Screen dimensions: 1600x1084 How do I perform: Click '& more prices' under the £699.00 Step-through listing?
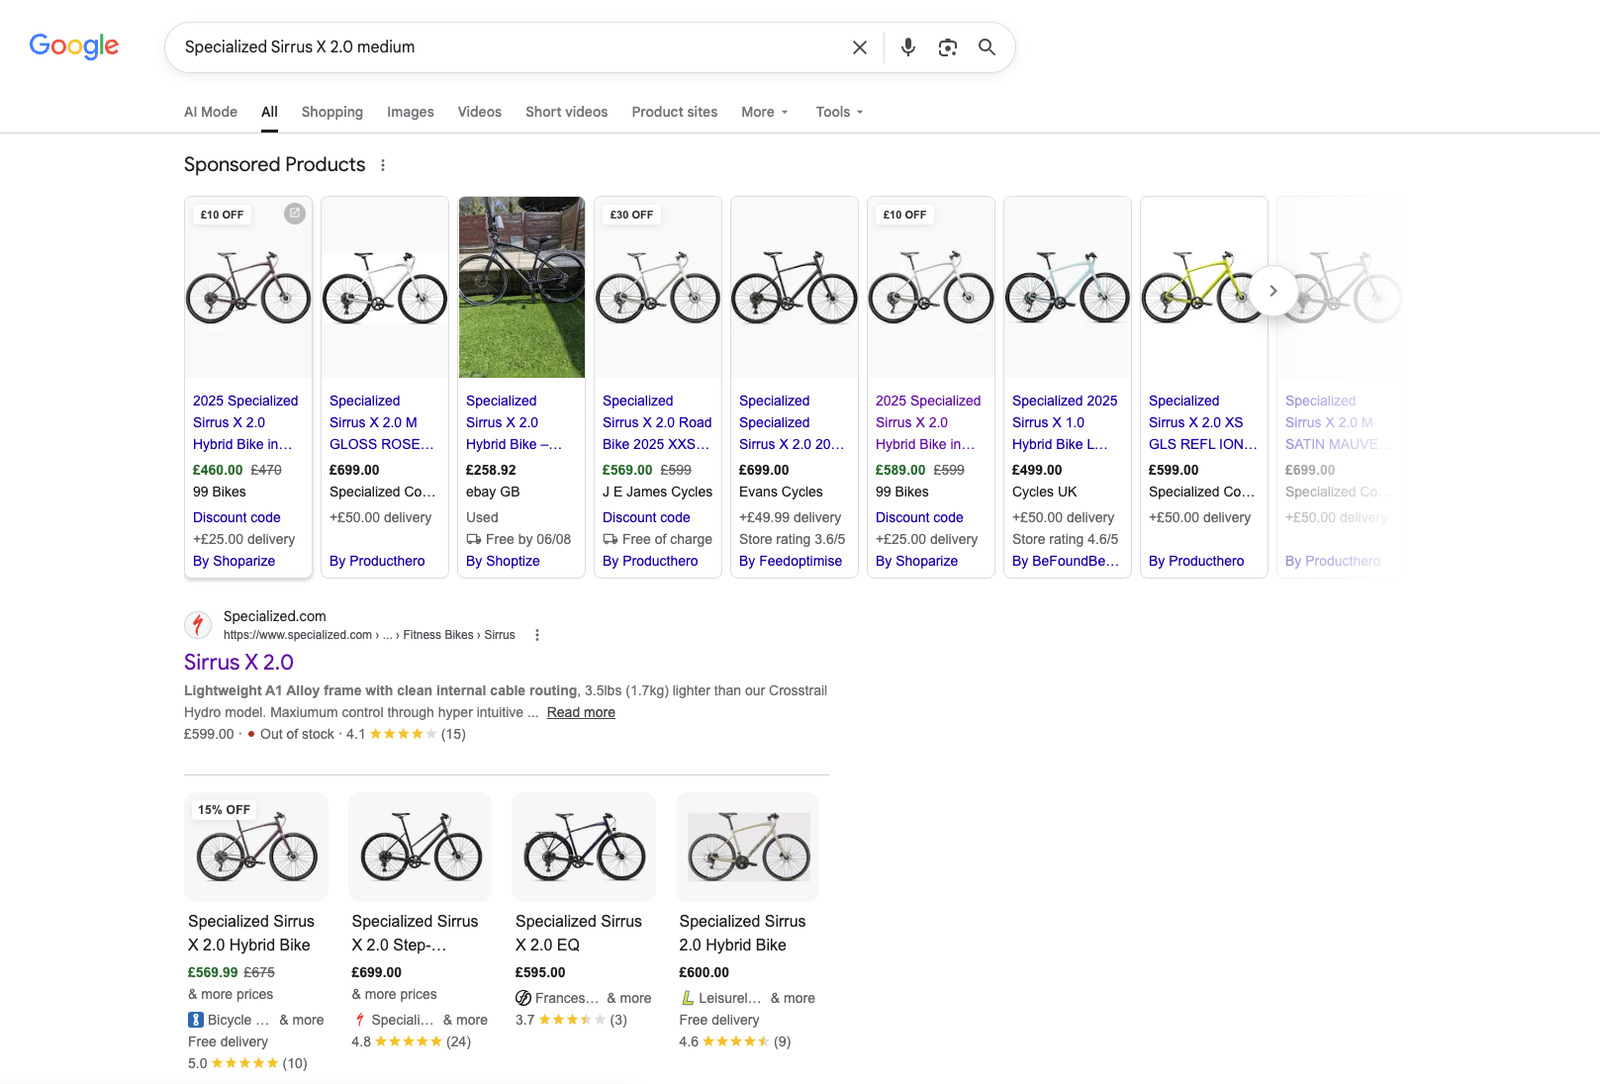click(x=394, y=994)
